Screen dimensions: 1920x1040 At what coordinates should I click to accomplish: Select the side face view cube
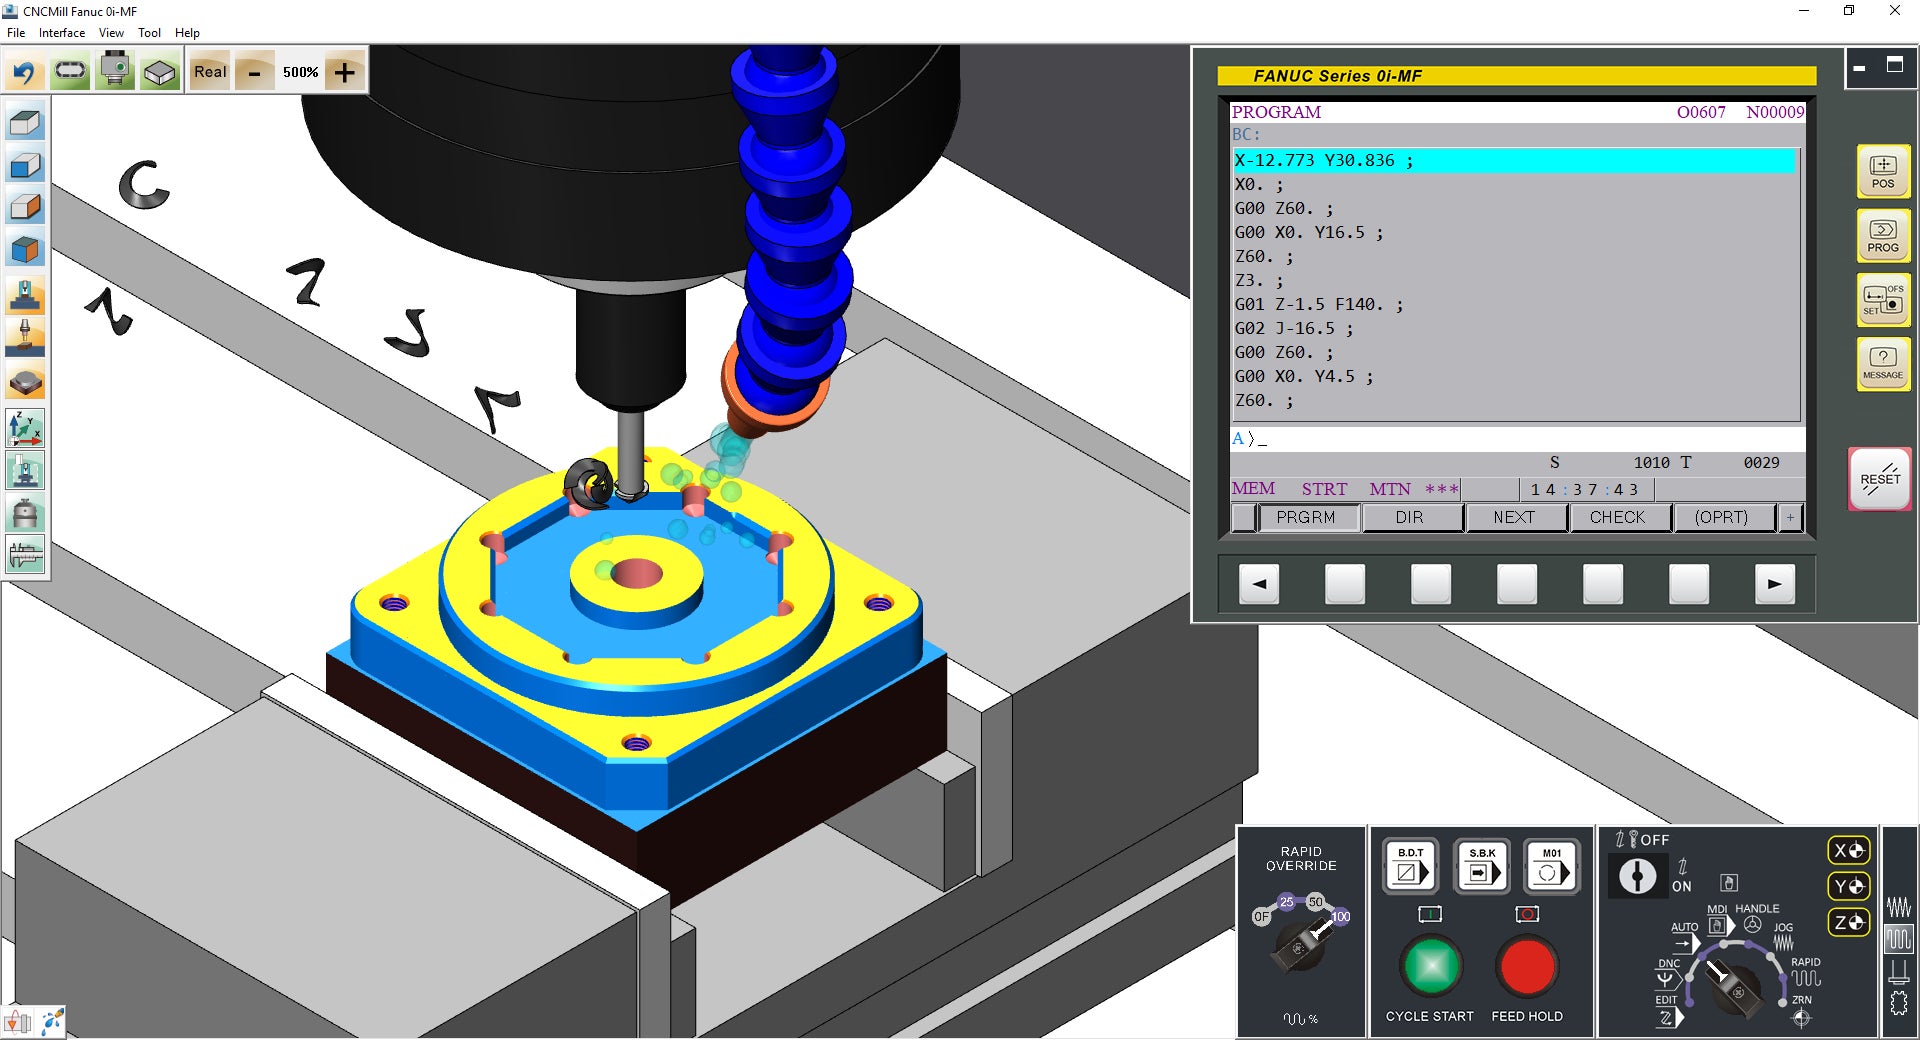[x=25, y=208]
